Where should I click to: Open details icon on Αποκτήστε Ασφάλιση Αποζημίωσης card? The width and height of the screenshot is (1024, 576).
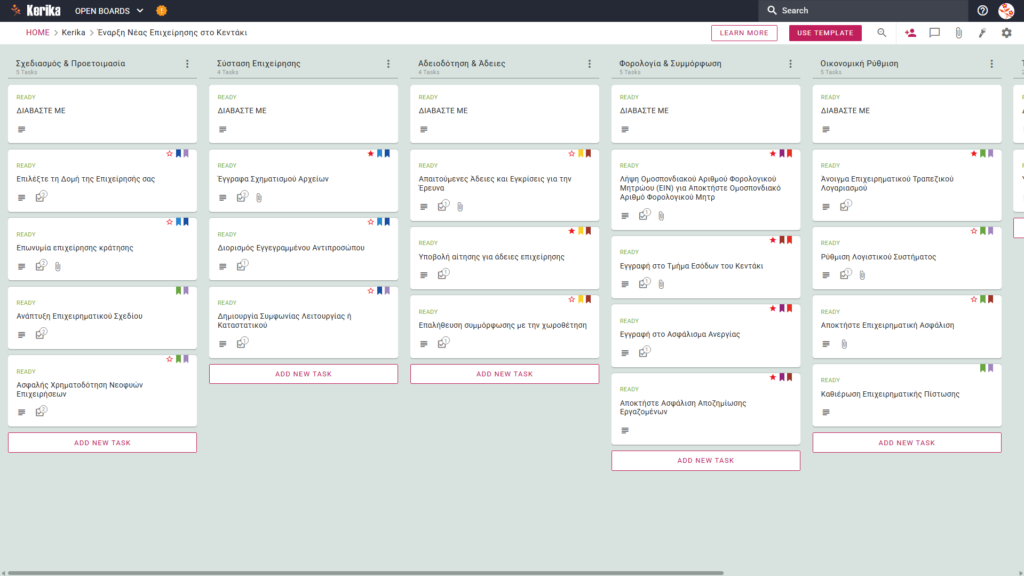625,430
